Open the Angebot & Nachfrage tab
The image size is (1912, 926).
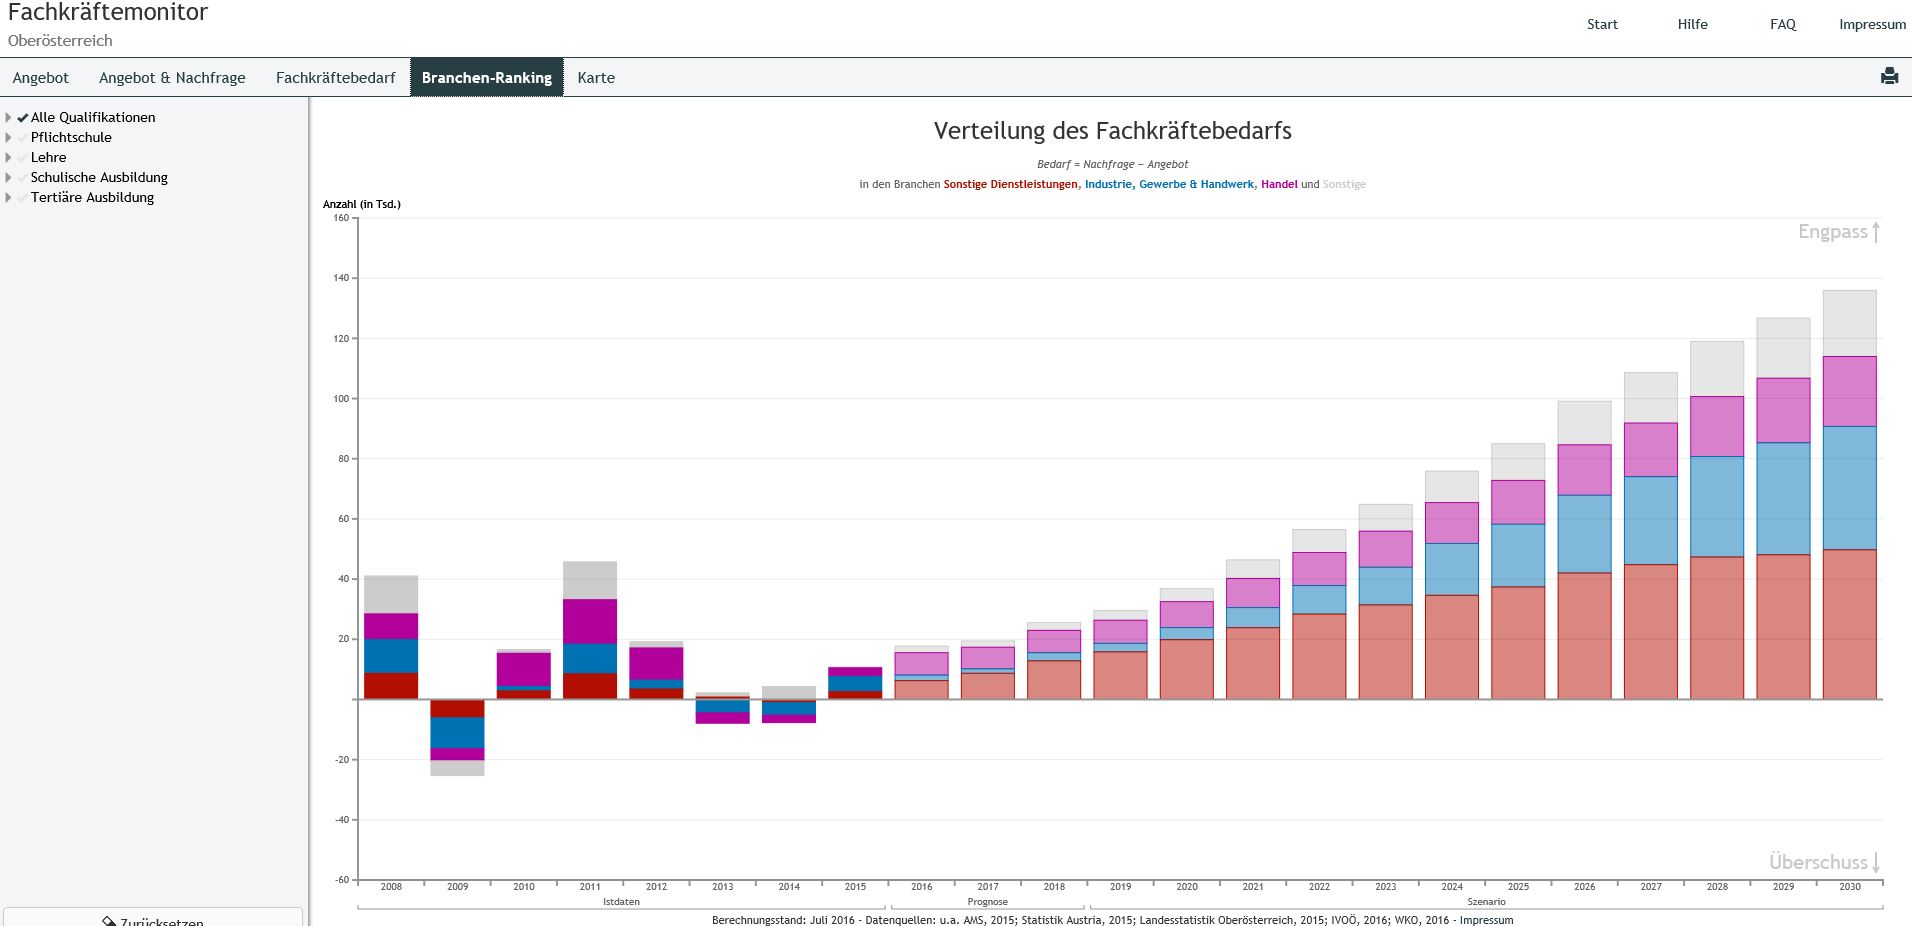(172, 78)
